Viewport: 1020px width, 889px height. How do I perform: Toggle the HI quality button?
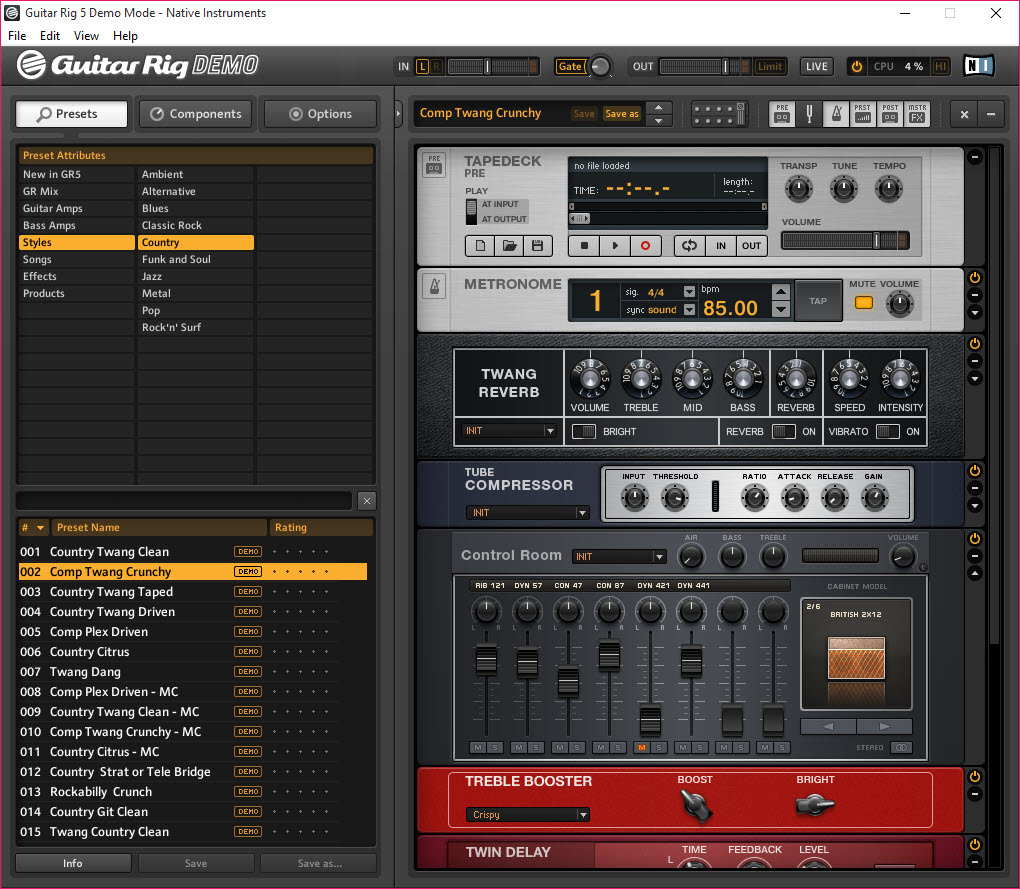coord(940,66)
